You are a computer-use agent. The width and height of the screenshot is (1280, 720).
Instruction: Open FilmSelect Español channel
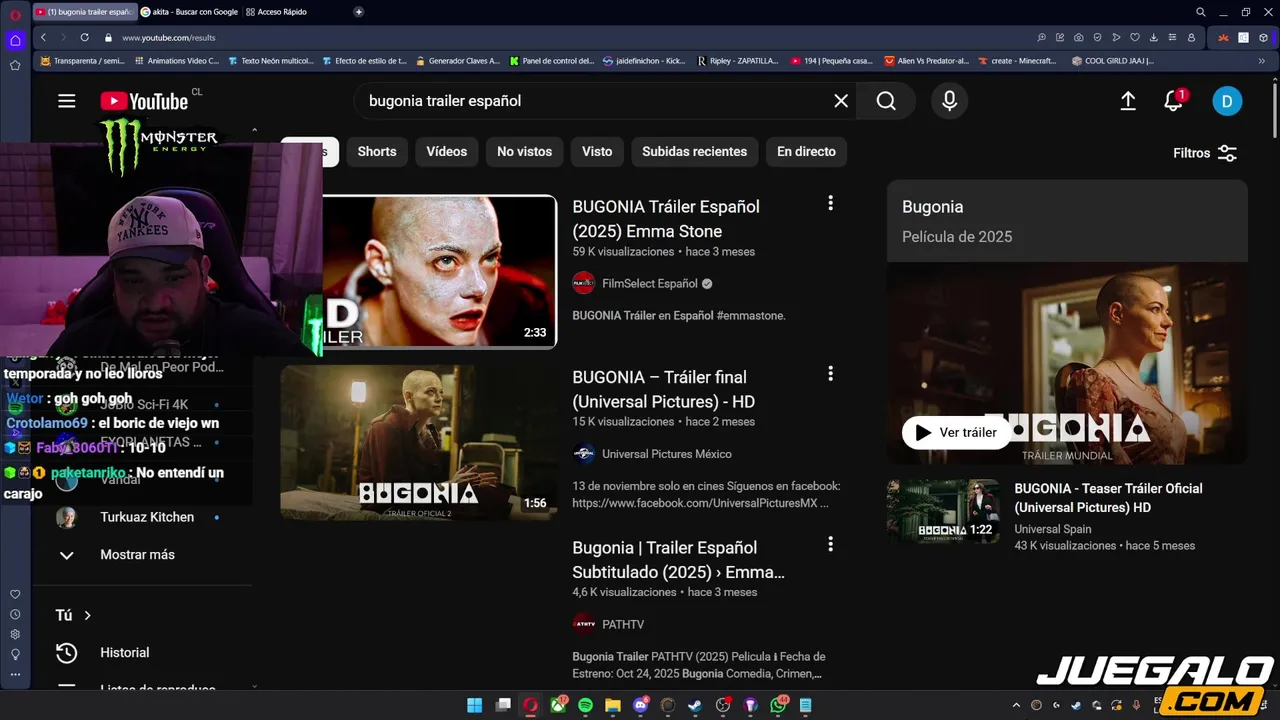coord(650,284)
